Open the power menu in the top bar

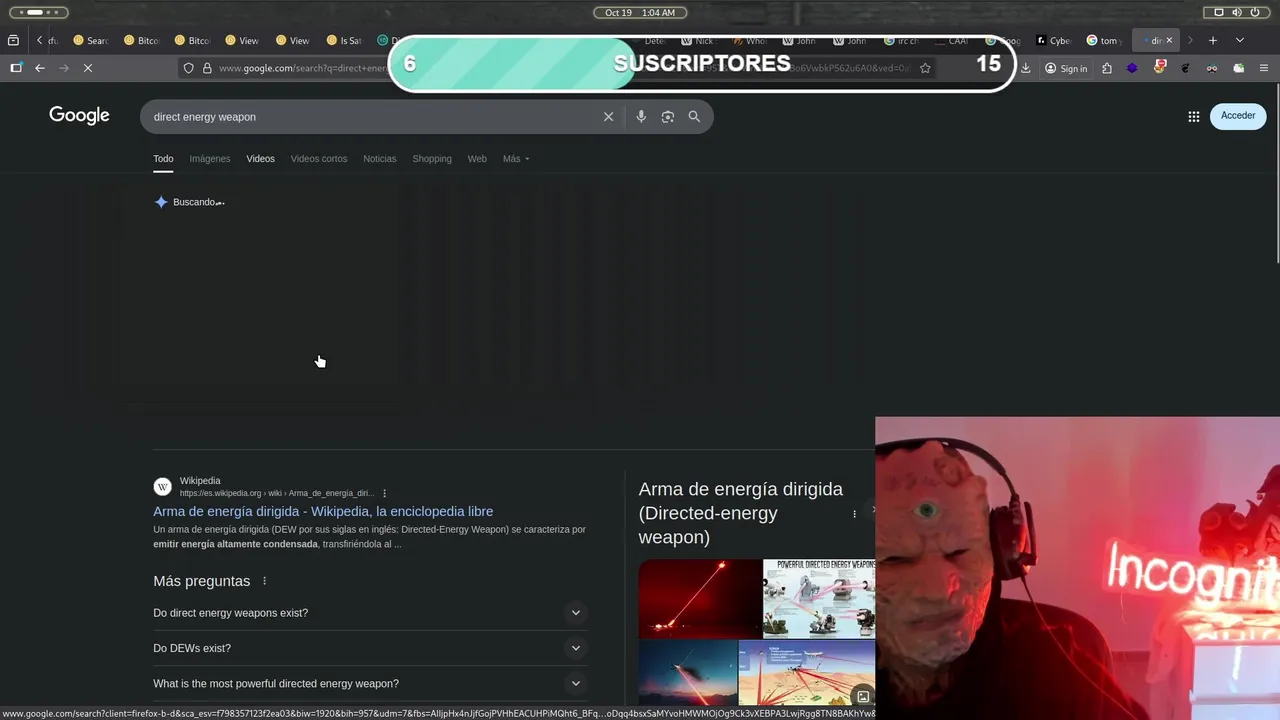1256,12
